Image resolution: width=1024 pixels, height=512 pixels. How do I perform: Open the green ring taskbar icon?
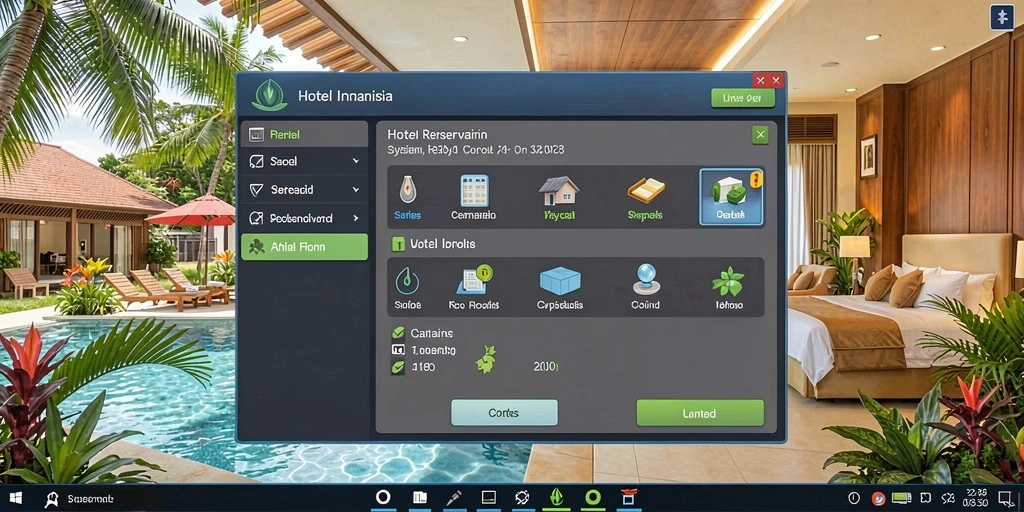(x=592, y=498)
